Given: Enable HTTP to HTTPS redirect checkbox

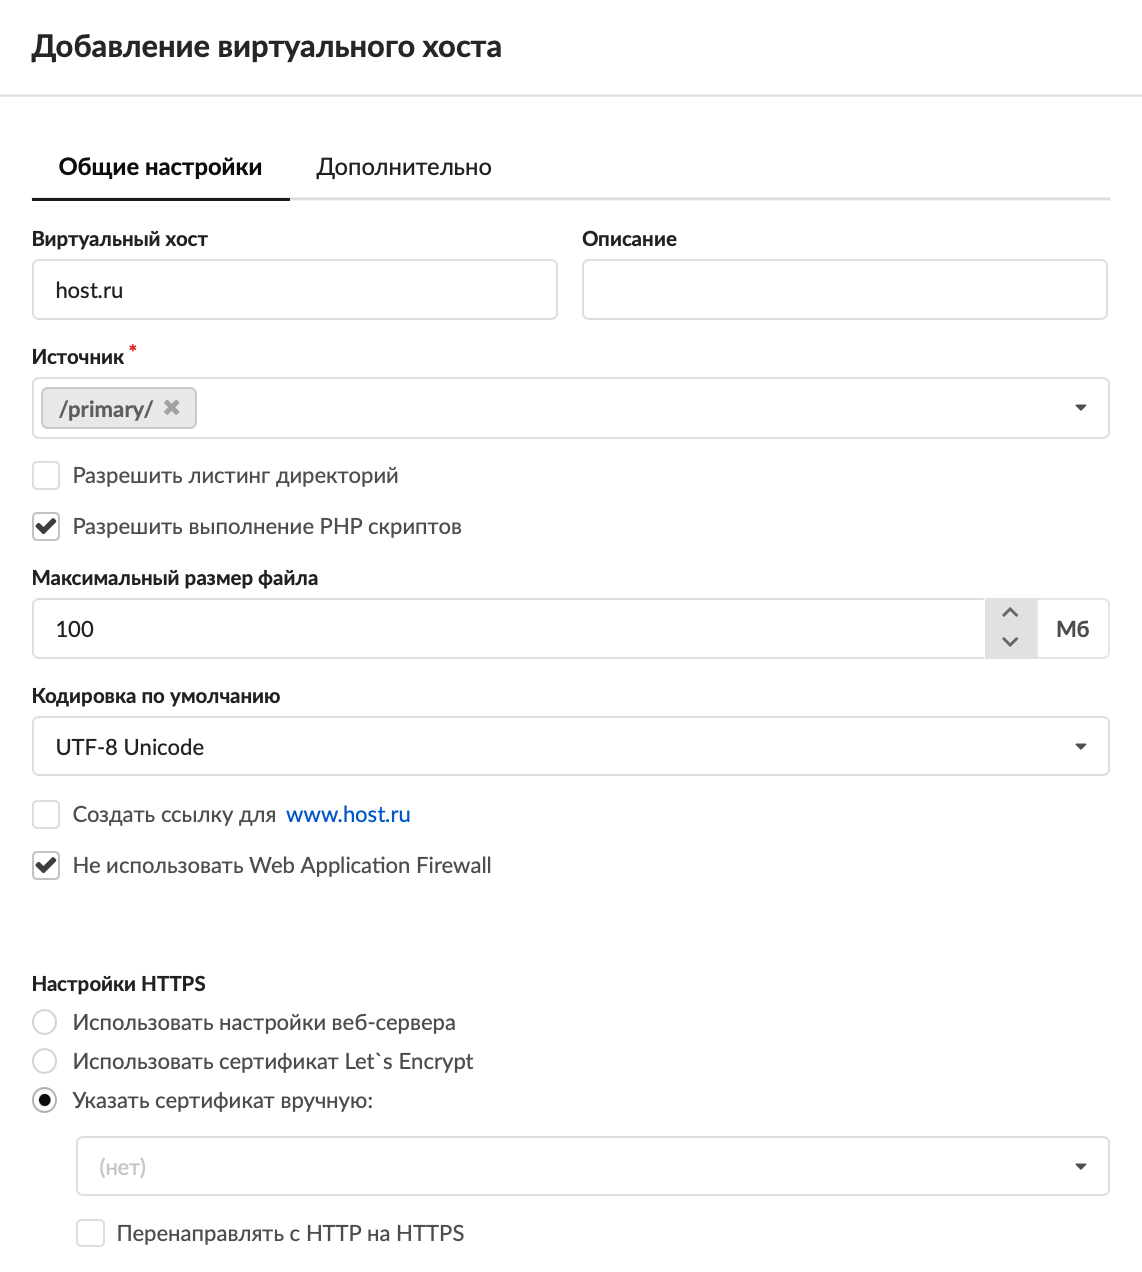Looking at the screenshot, I should pyautogui.click(x=91, y=1234).
